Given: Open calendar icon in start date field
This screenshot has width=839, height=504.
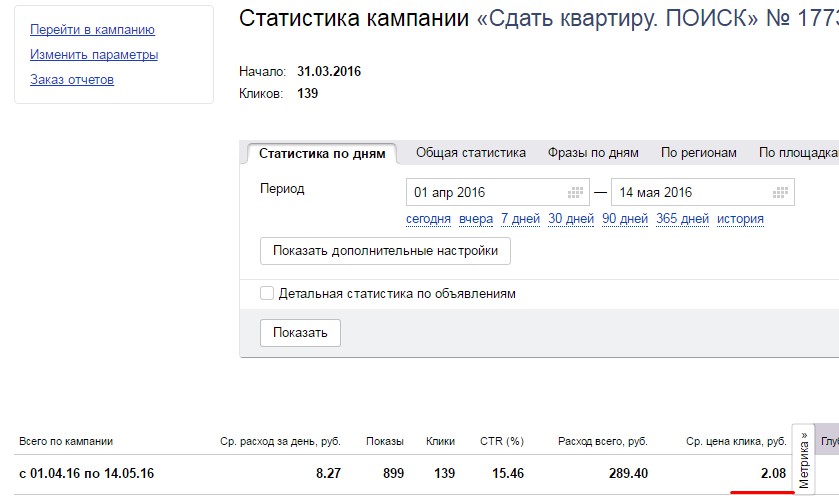Looking at the screenshot, I should click(575, 192).
